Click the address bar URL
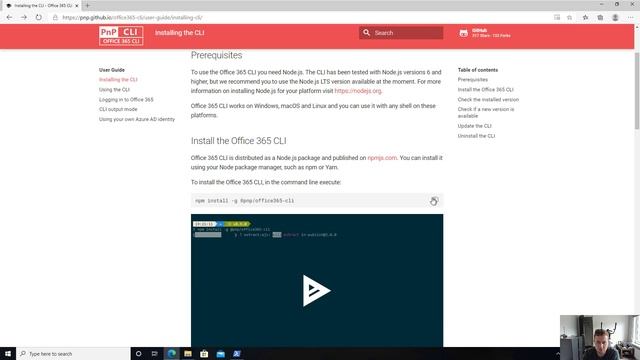The image size is (640, 360). 132,18
